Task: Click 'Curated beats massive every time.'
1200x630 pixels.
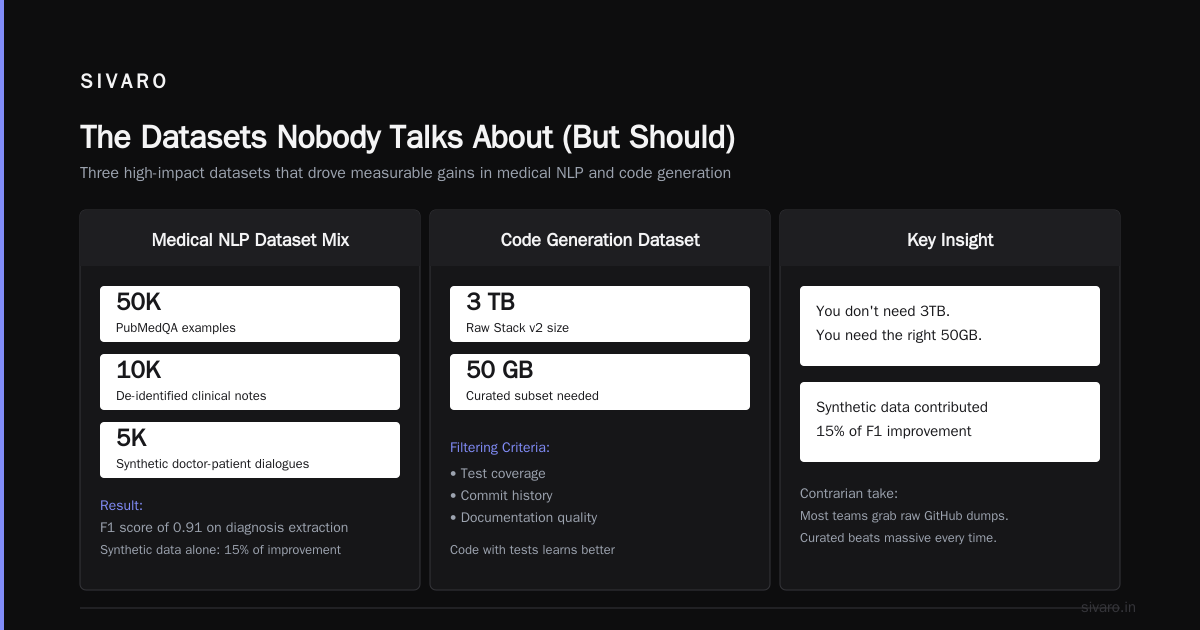Action: (x=898, y=538)
